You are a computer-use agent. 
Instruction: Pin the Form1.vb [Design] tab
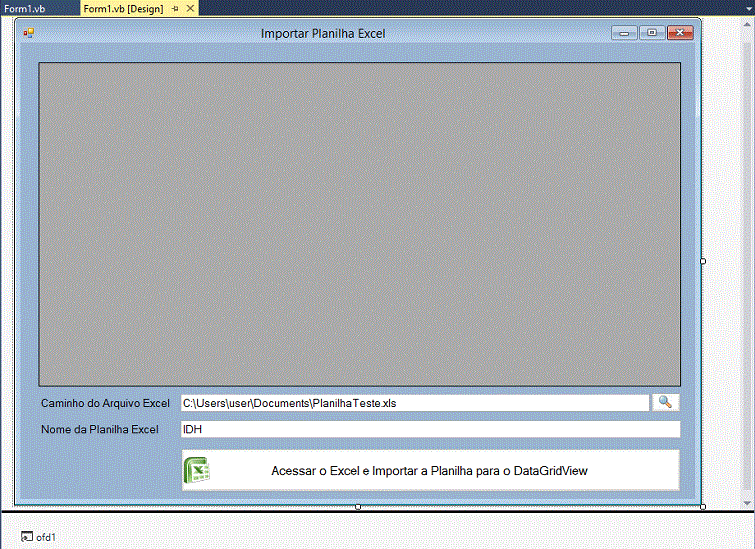point(175,9)
